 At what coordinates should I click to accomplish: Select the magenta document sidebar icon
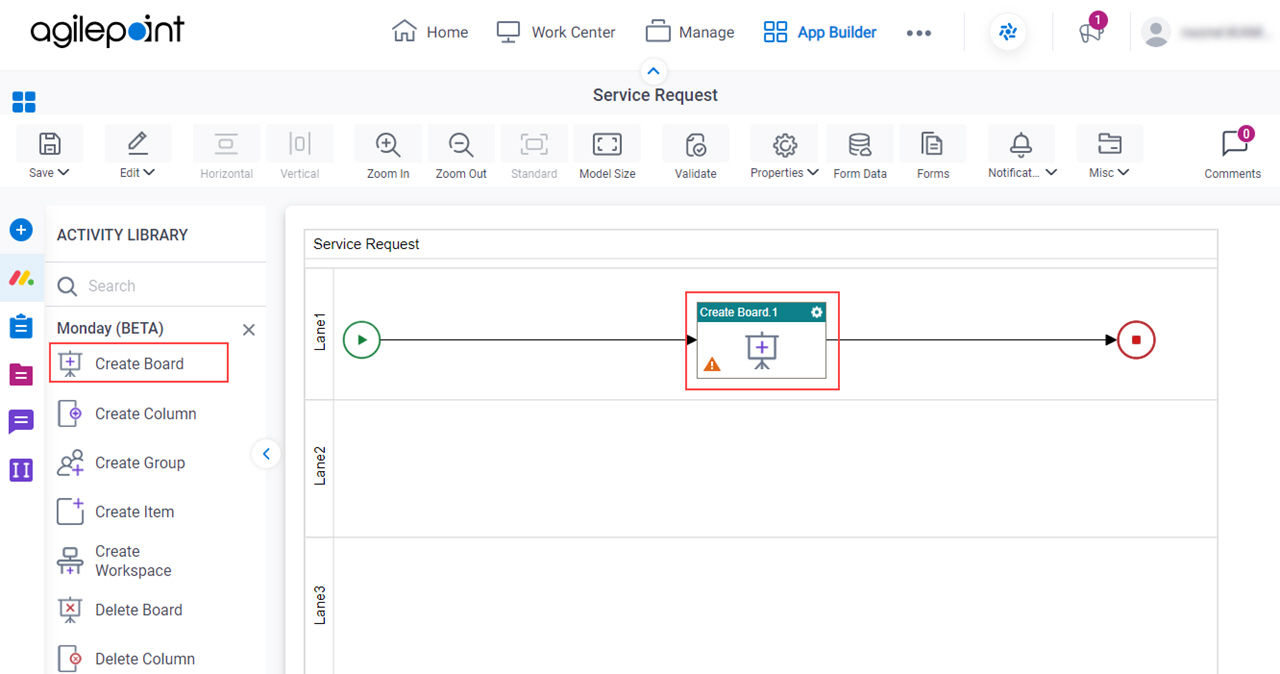click(21, 374)
